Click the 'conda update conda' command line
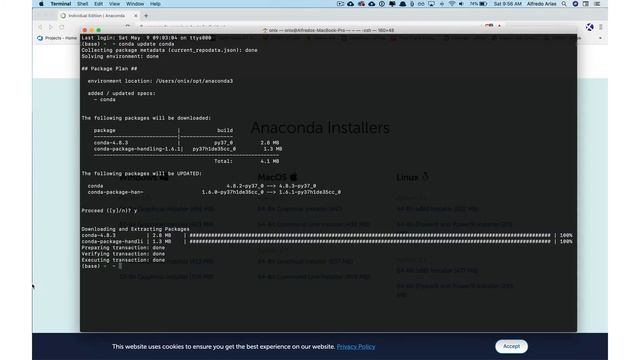 (128, 44)
